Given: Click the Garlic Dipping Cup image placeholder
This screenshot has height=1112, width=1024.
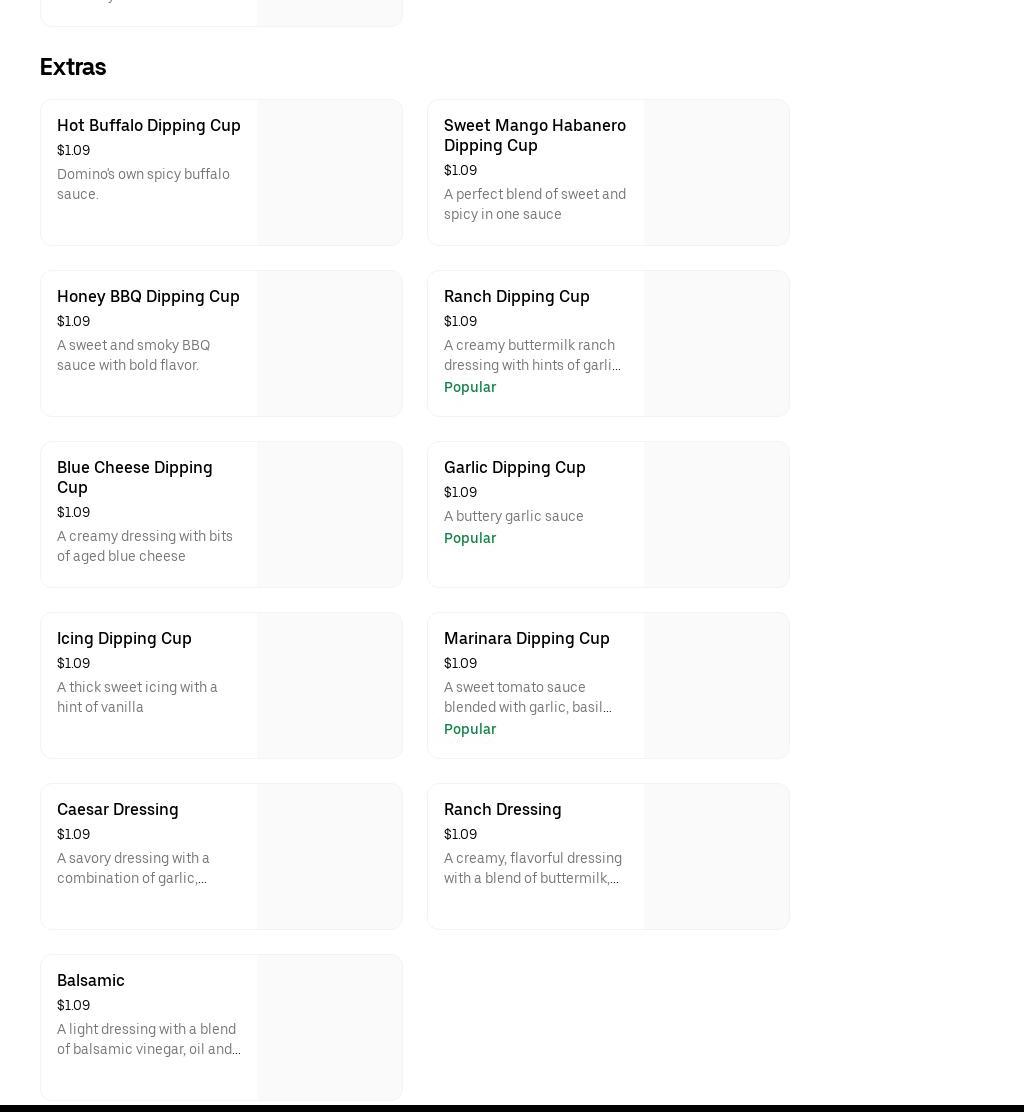Looking at the screenshot, I should (716, 514).
